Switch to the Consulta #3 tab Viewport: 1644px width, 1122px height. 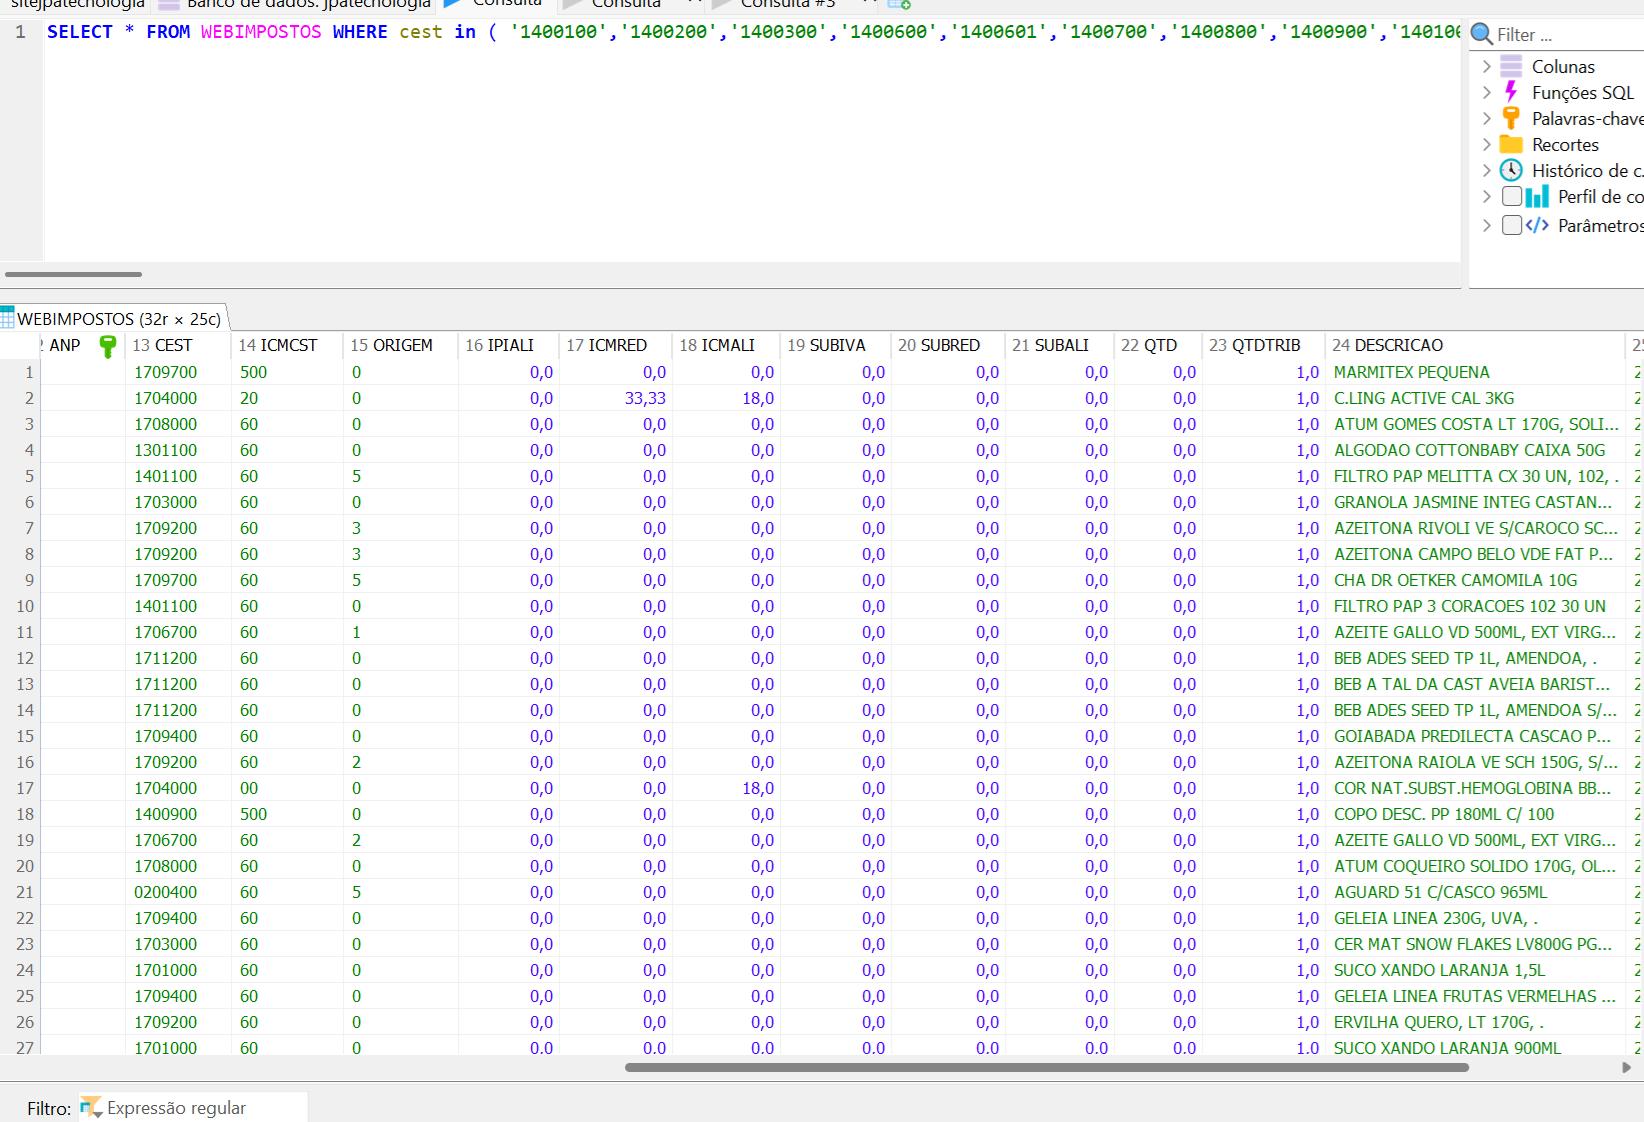pos(786,4)
